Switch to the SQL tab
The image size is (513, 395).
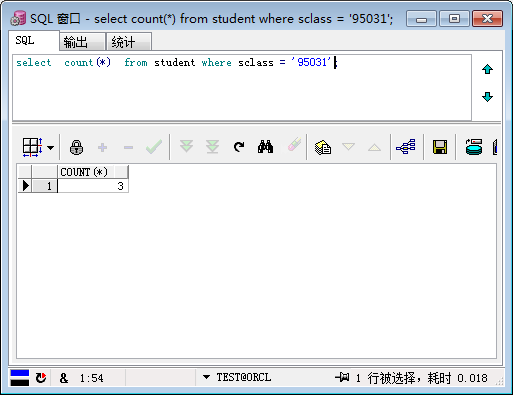click(34, 41)
